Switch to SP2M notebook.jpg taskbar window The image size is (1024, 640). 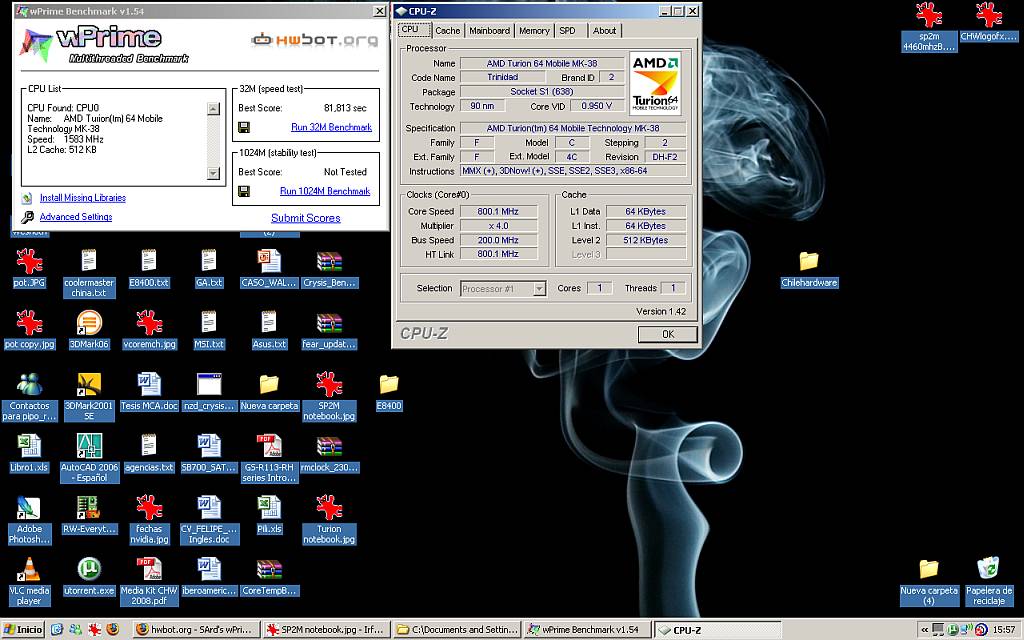pos(327,630)
